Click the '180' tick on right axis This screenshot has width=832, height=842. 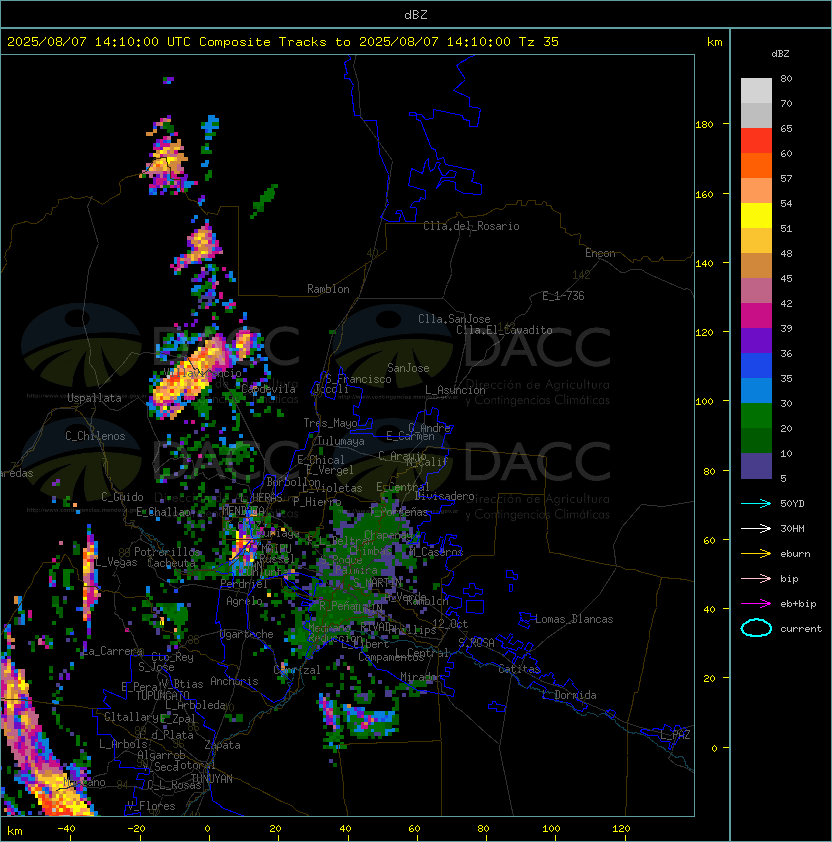pos(704,125)
